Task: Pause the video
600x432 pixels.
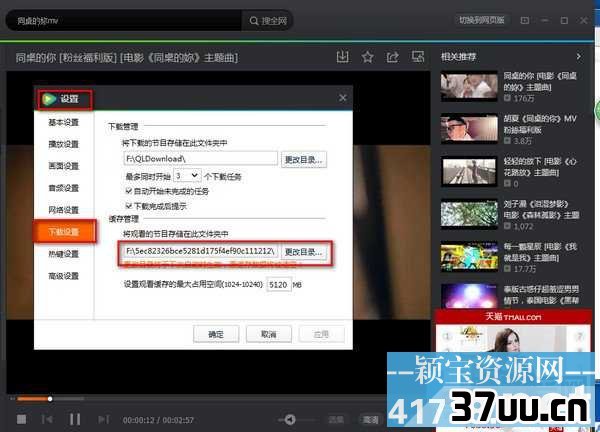Action: 75,419
